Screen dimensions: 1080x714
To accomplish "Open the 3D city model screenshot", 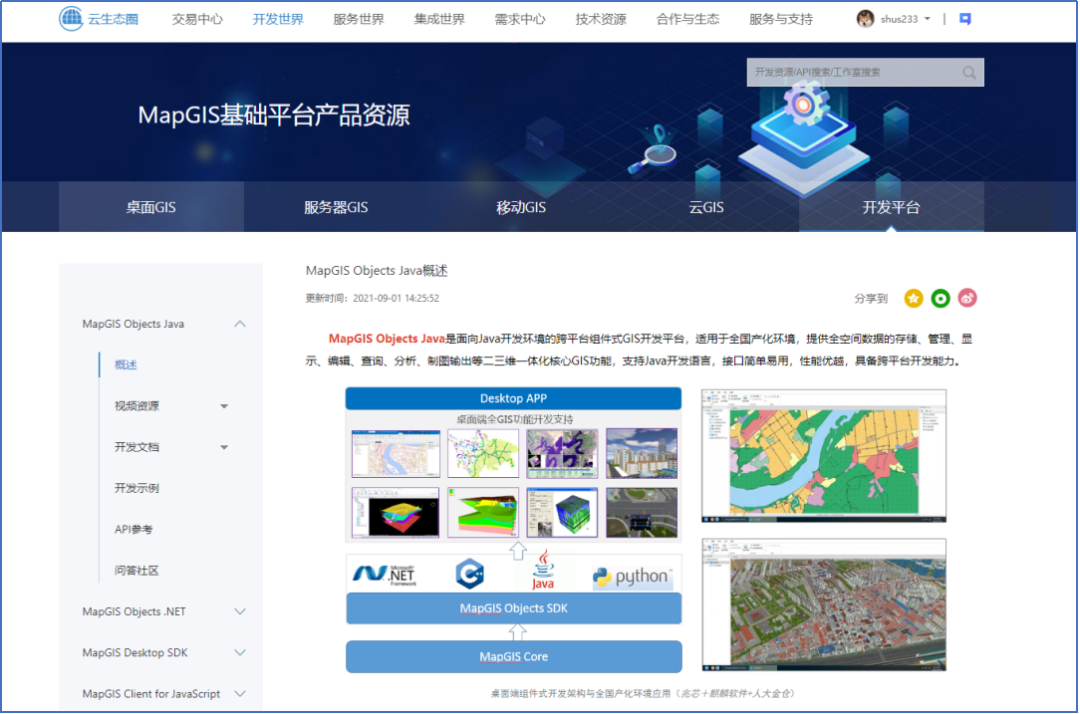I will tap(824, 605).
